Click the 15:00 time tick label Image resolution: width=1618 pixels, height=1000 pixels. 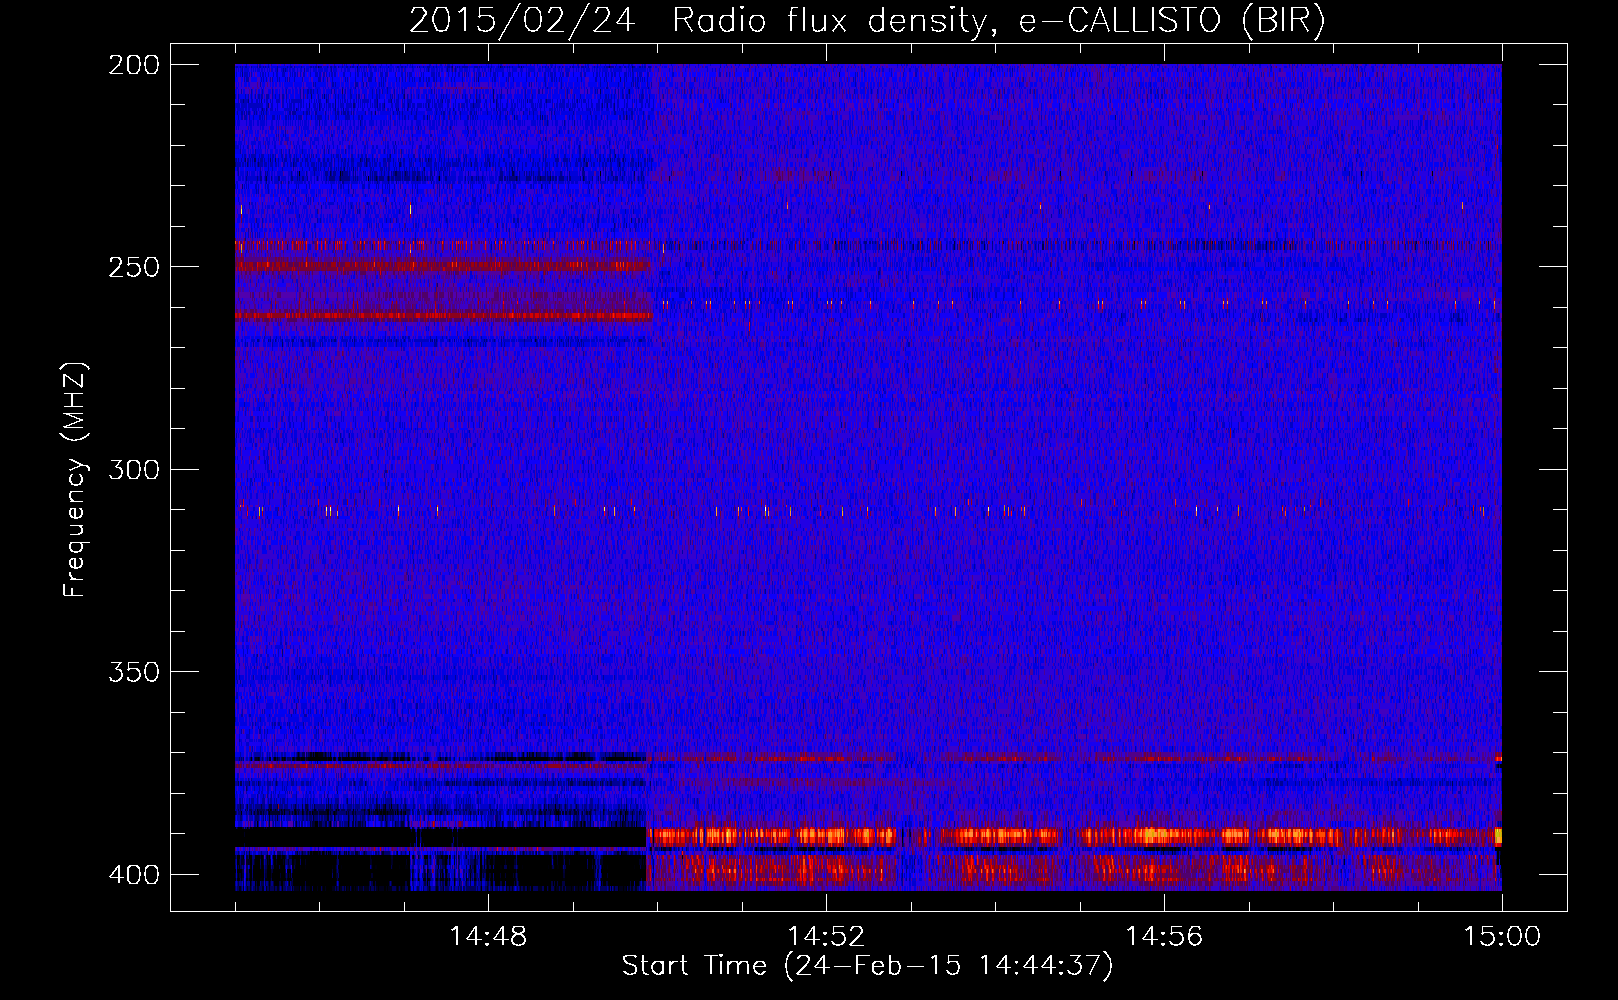click(1502, 937)
